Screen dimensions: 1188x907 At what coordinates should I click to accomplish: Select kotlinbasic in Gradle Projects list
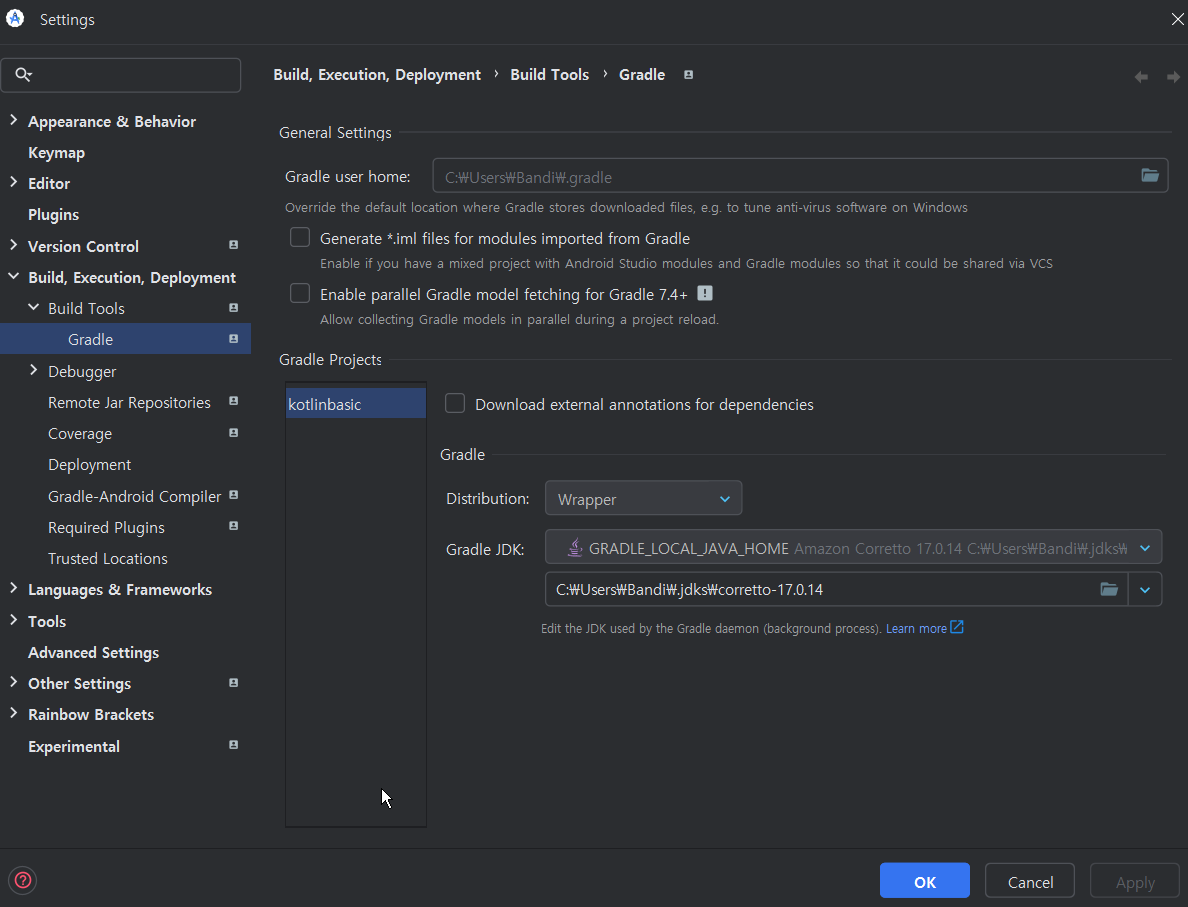click(355, 404)
